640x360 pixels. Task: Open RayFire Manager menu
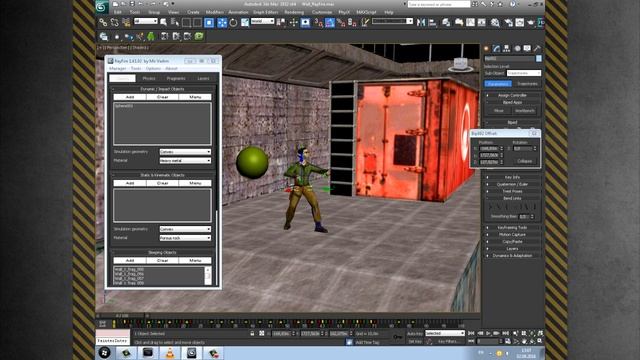pyautogui.click(x=117, y=68)
